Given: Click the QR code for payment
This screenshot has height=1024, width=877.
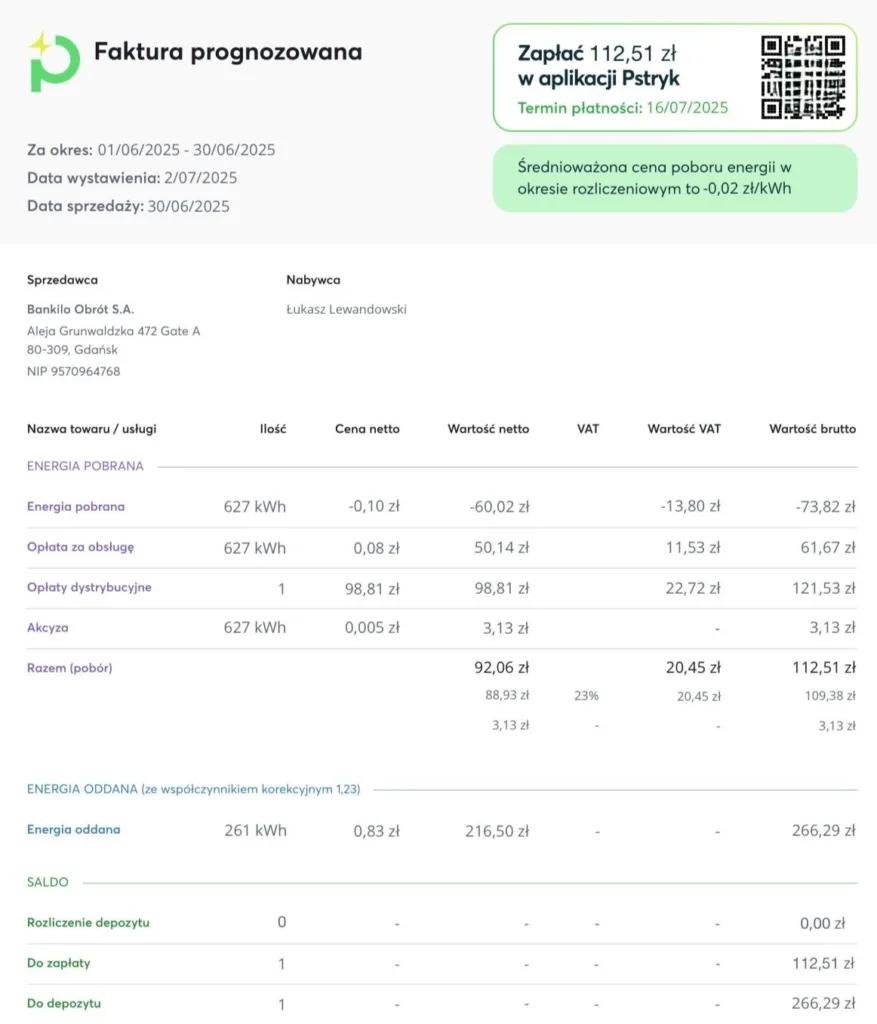Looking at the screenshot, I should tap(803, 77).
